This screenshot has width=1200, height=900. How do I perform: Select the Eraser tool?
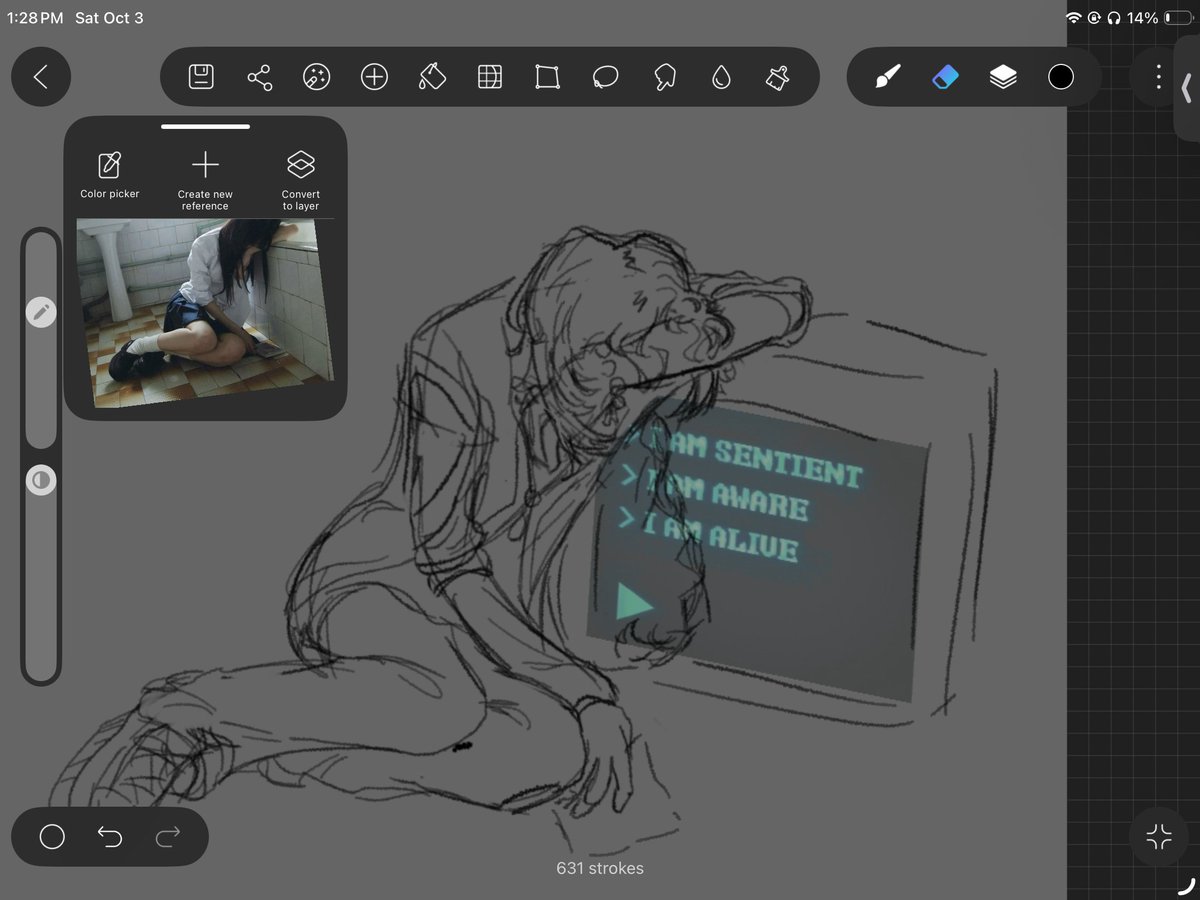(x=945, y=77)
